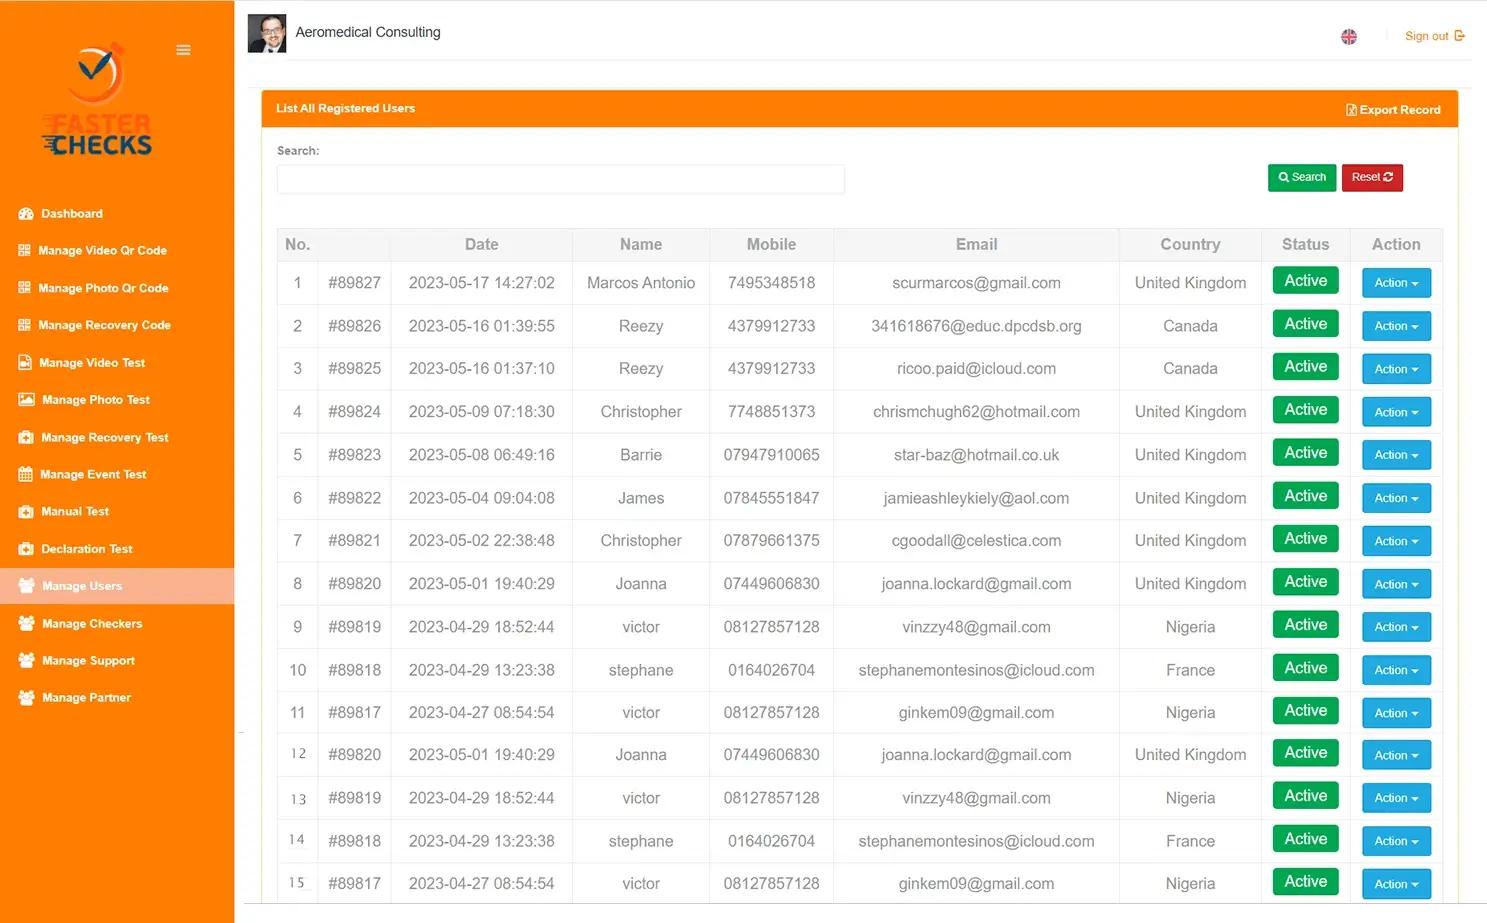Open the Action dropdown for Reezy's first record

click(1396, 325)
